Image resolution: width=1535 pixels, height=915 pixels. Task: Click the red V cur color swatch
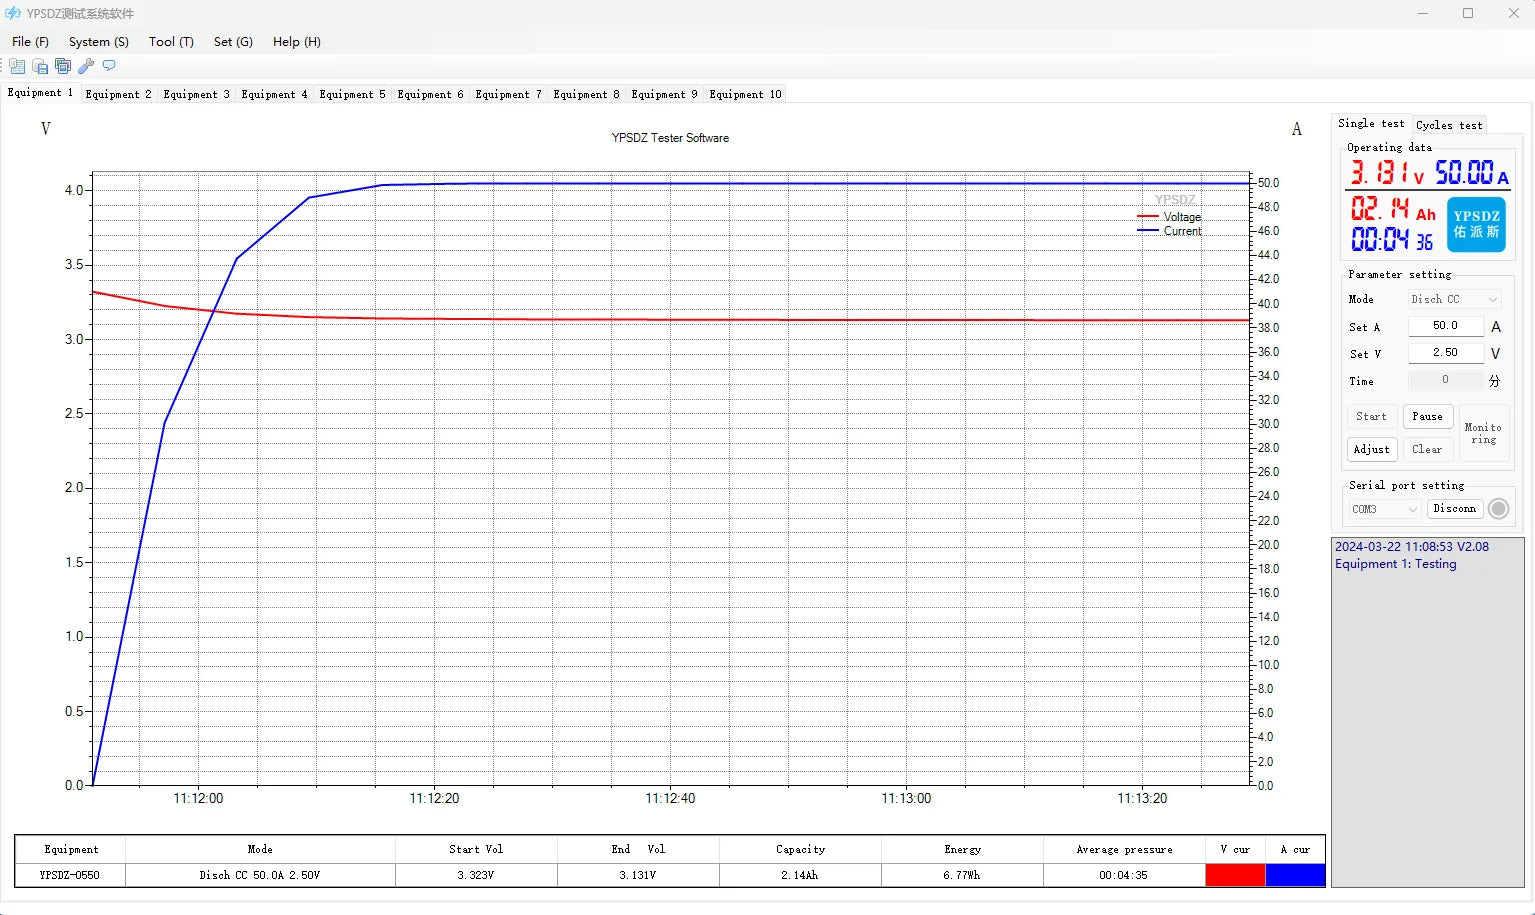[1235, 875]
